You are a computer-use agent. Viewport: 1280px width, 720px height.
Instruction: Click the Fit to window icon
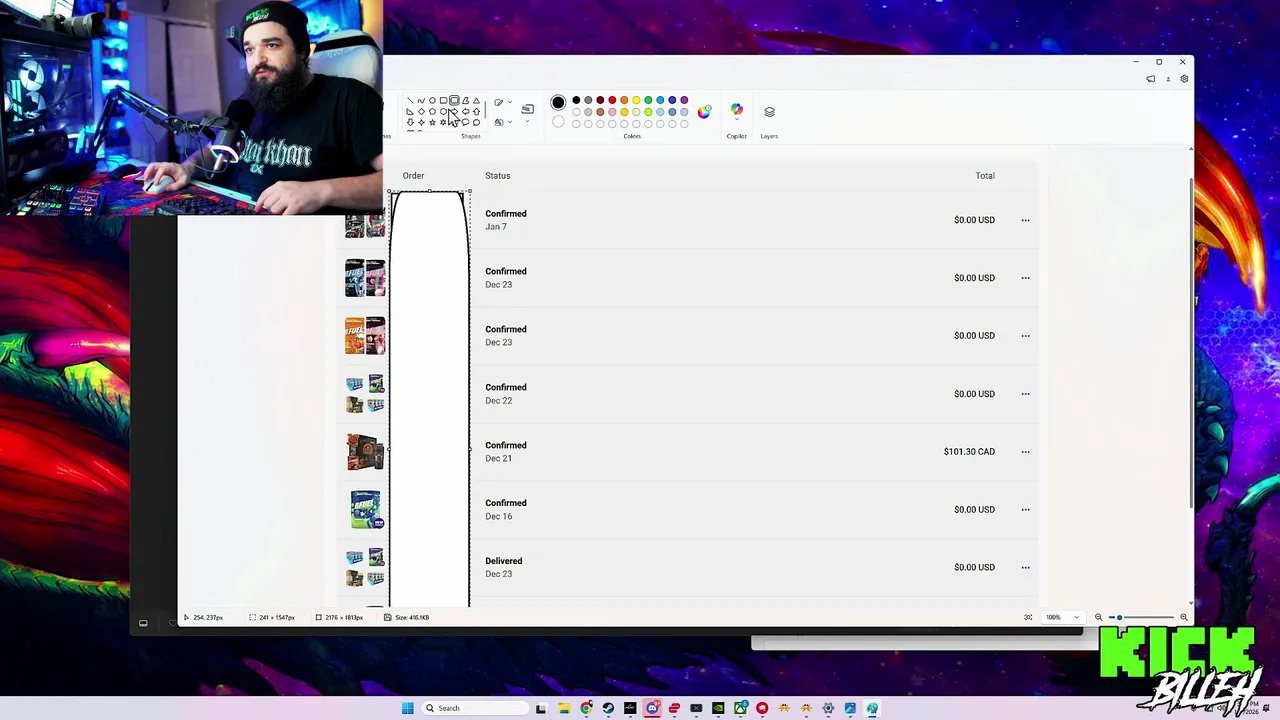click(1028, 617)
